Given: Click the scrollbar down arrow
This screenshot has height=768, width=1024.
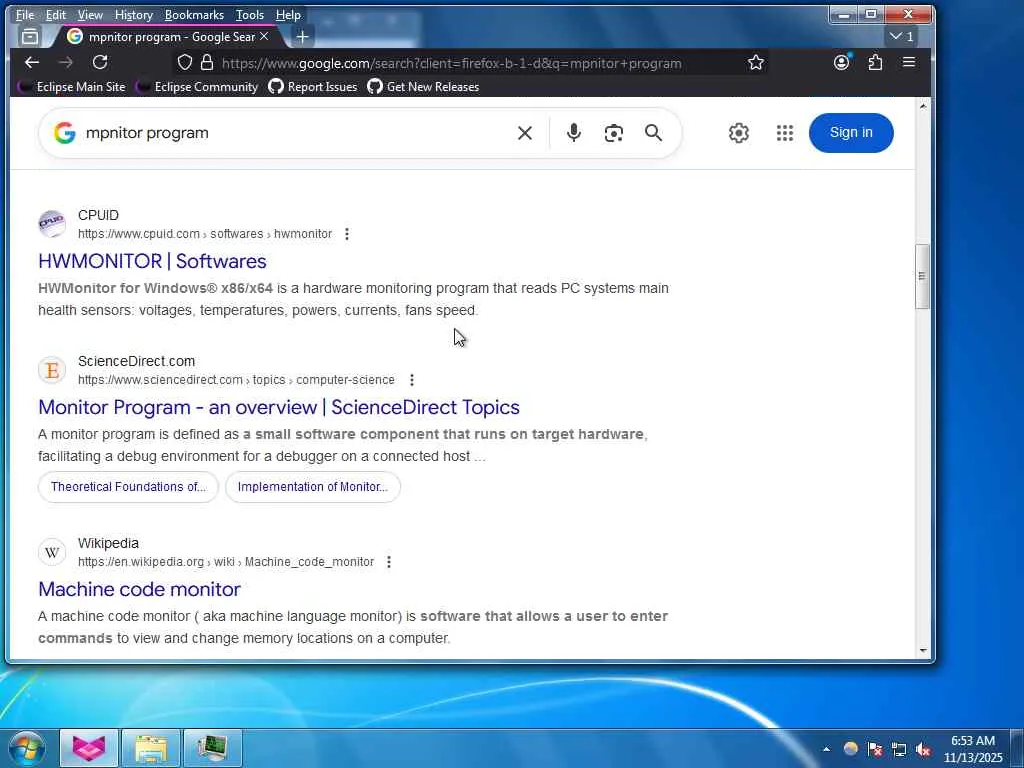Looking at the screenshot, I should (x=923, y=650).
